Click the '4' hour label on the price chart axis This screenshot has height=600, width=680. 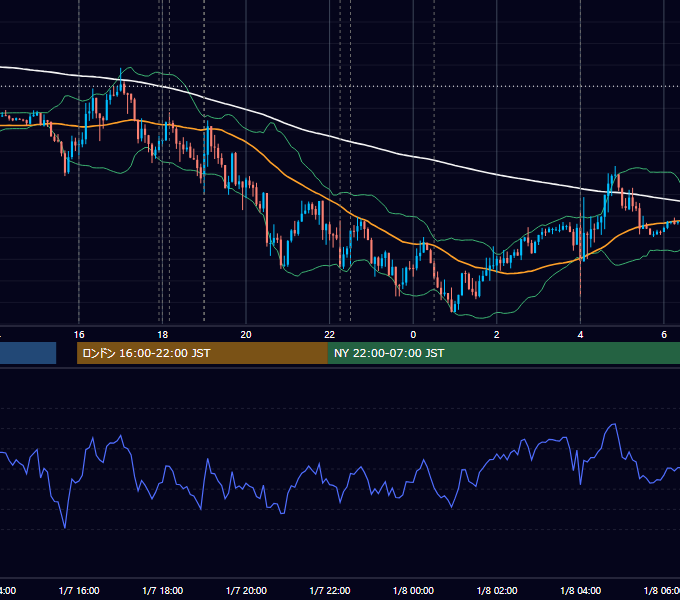pyautogui.click(x=580, y=334)
